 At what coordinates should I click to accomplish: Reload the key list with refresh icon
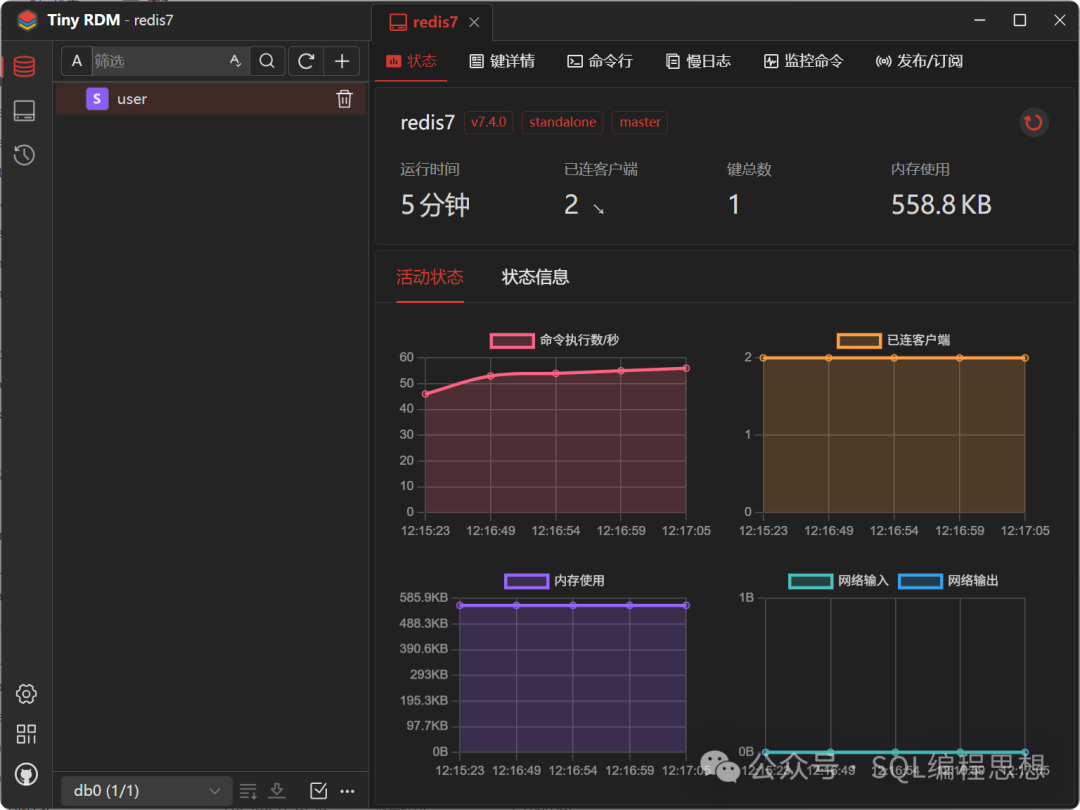(x=306, y=61)
